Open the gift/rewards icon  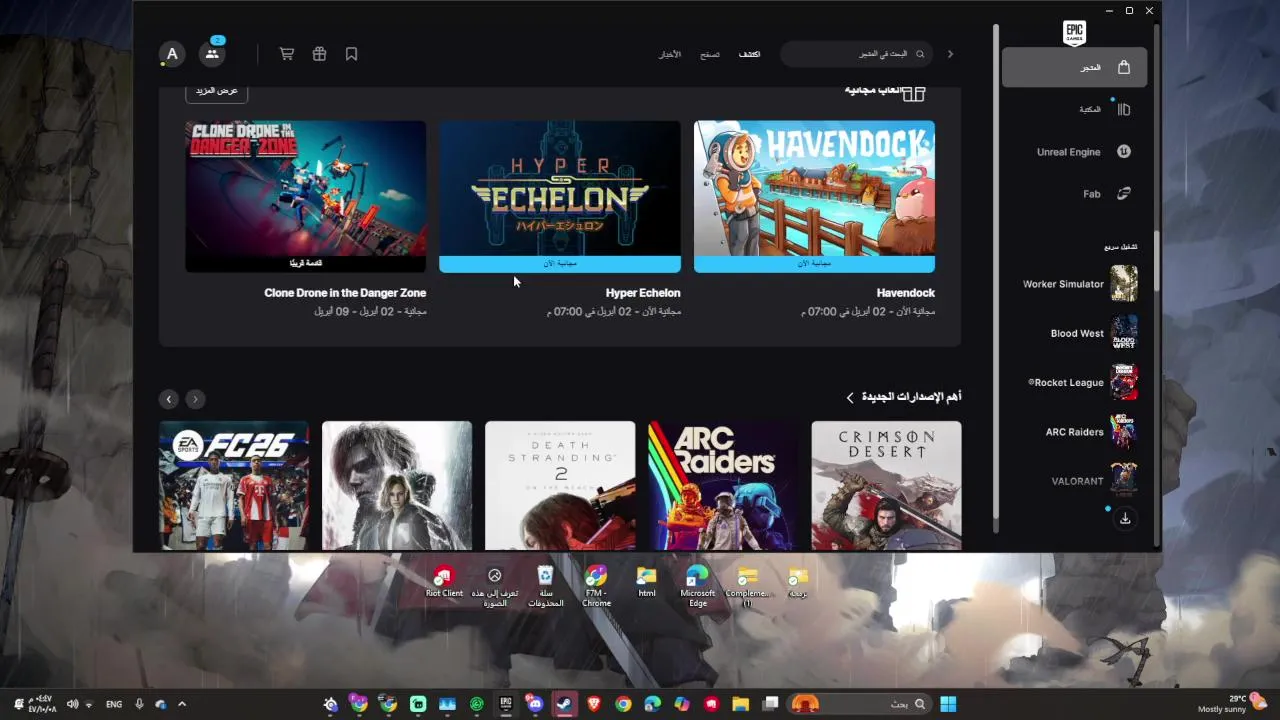(x=319, y=54)
